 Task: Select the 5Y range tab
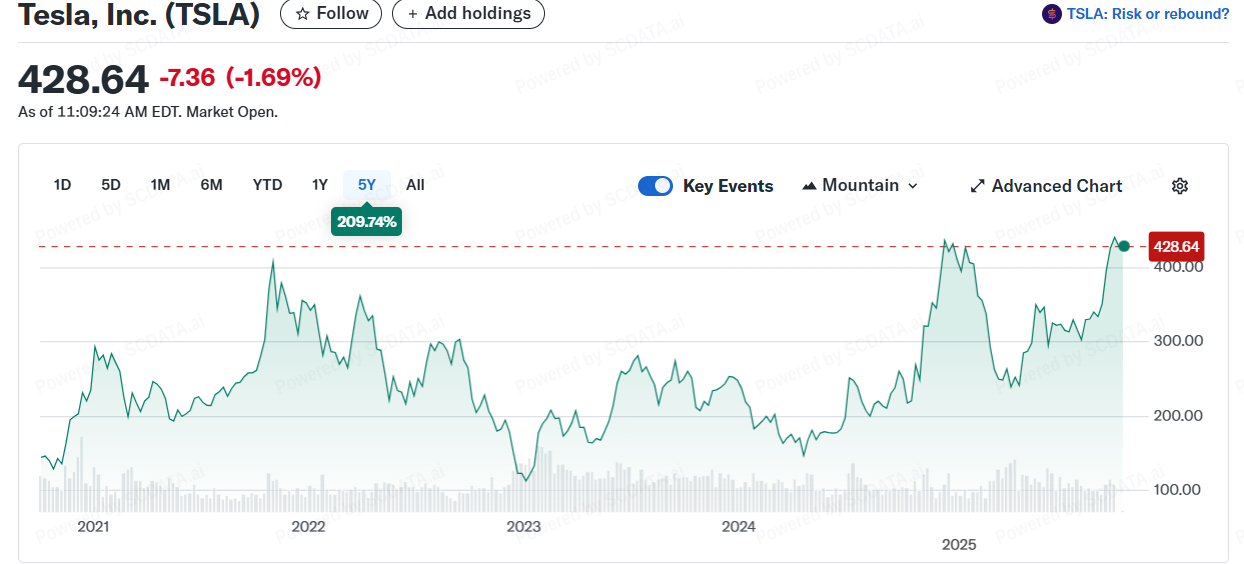click(367, 185)
